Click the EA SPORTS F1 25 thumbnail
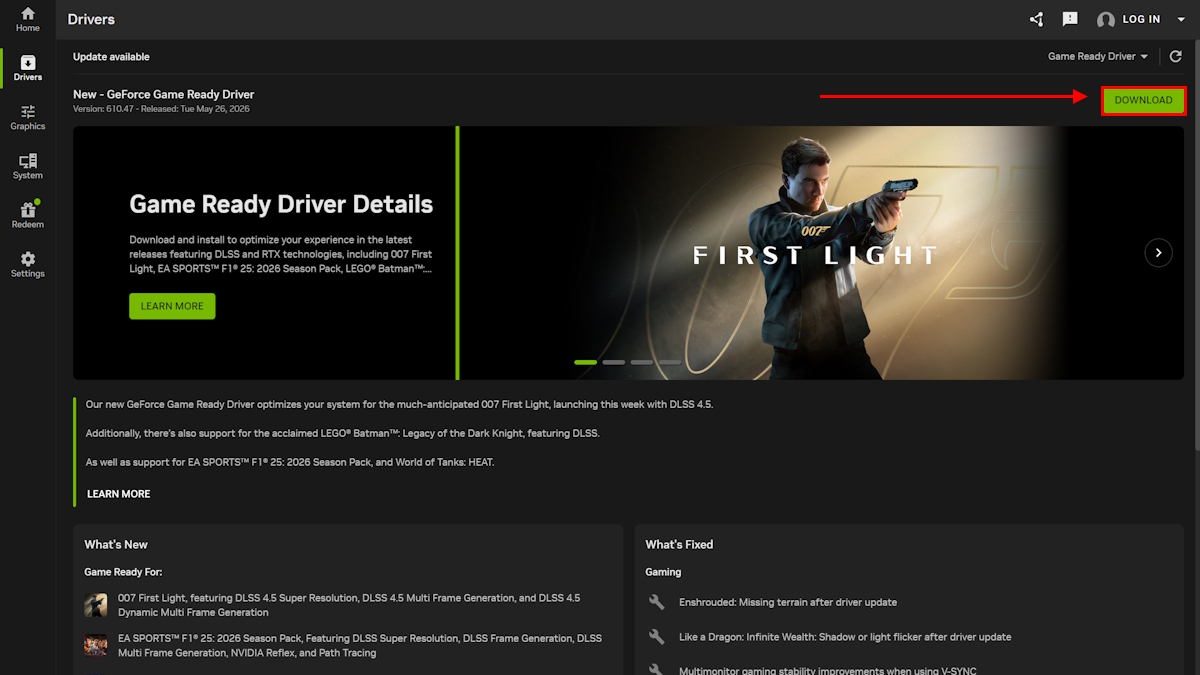The height and width of the screenshot is (675, 1200). (x=96, y=645)
